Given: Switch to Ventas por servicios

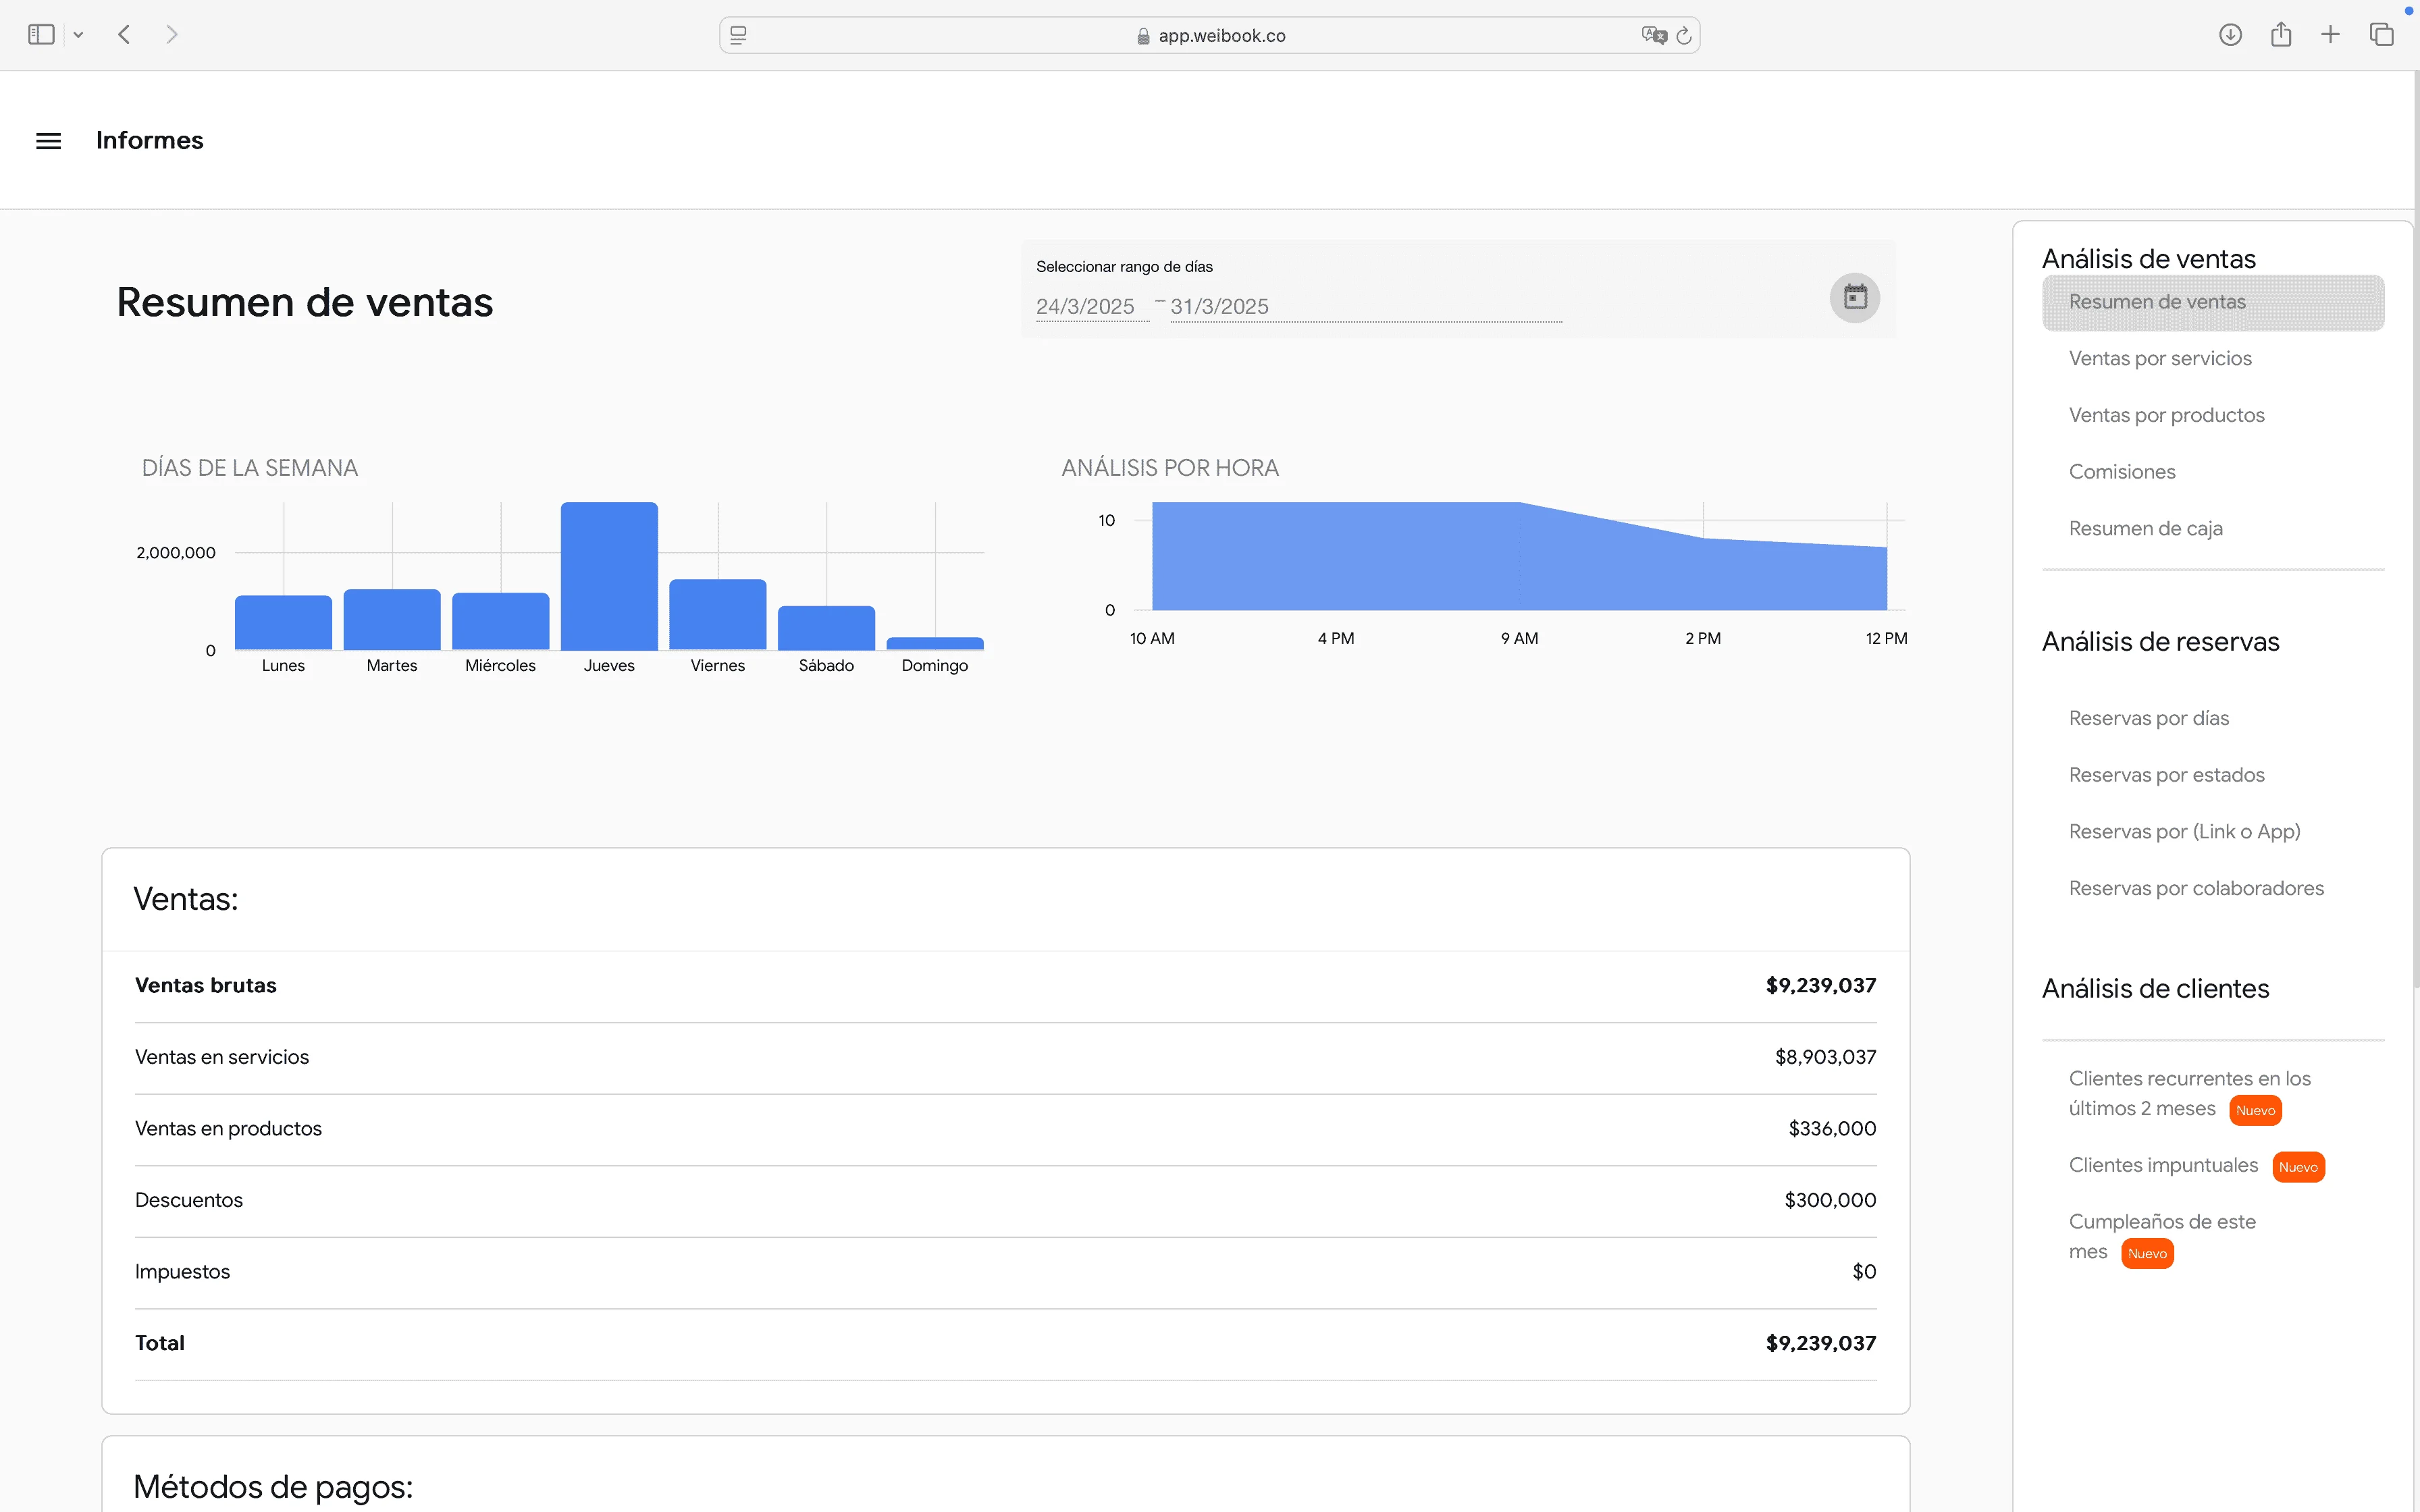Looking at the screenshot, I should pos(2159,357).
